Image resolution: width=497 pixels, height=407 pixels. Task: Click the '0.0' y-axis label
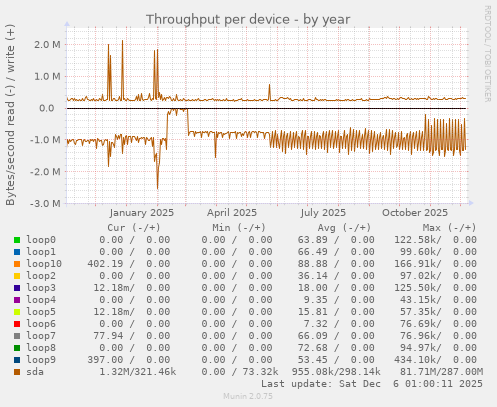47,108
